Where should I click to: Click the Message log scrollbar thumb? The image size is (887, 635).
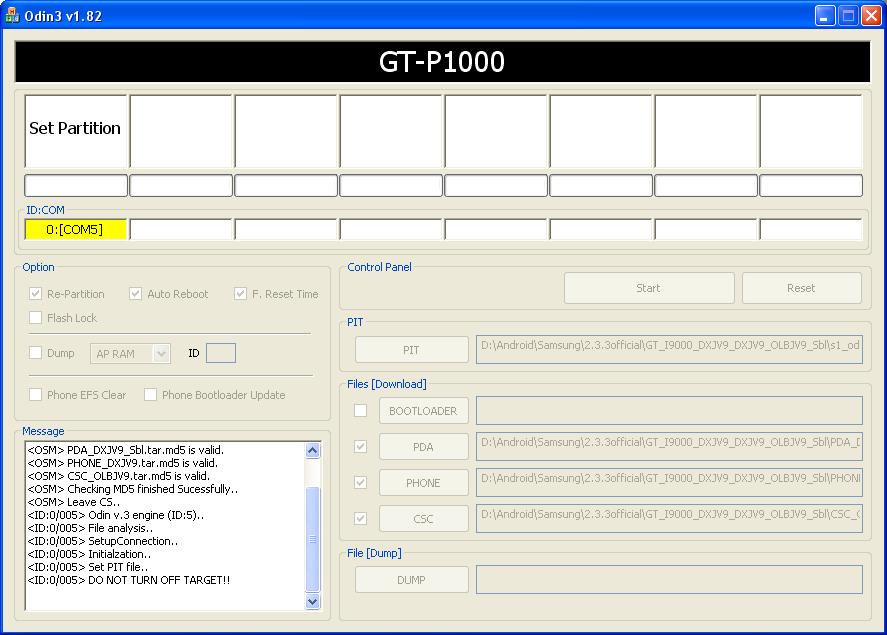(313, 539)
